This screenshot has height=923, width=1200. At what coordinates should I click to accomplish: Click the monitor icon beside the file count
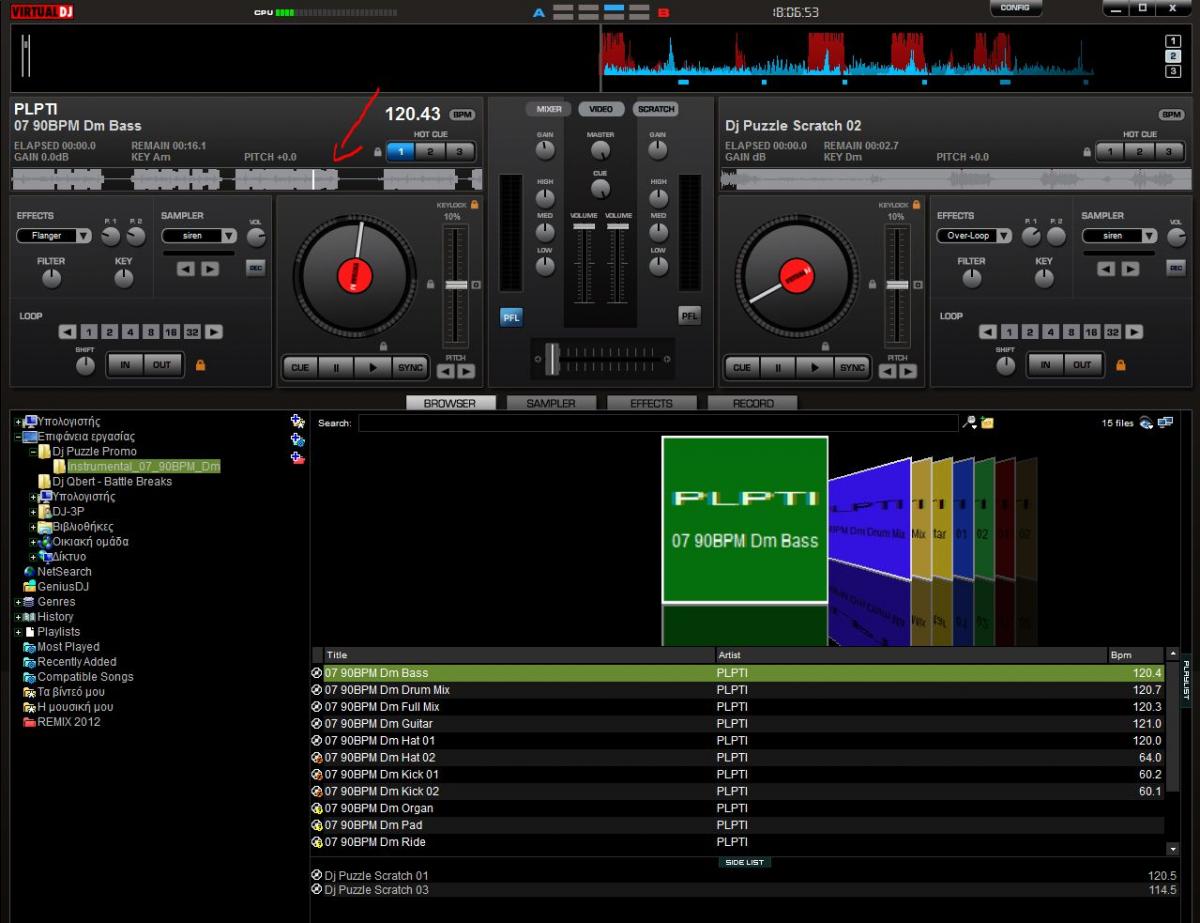(1165, 423)
